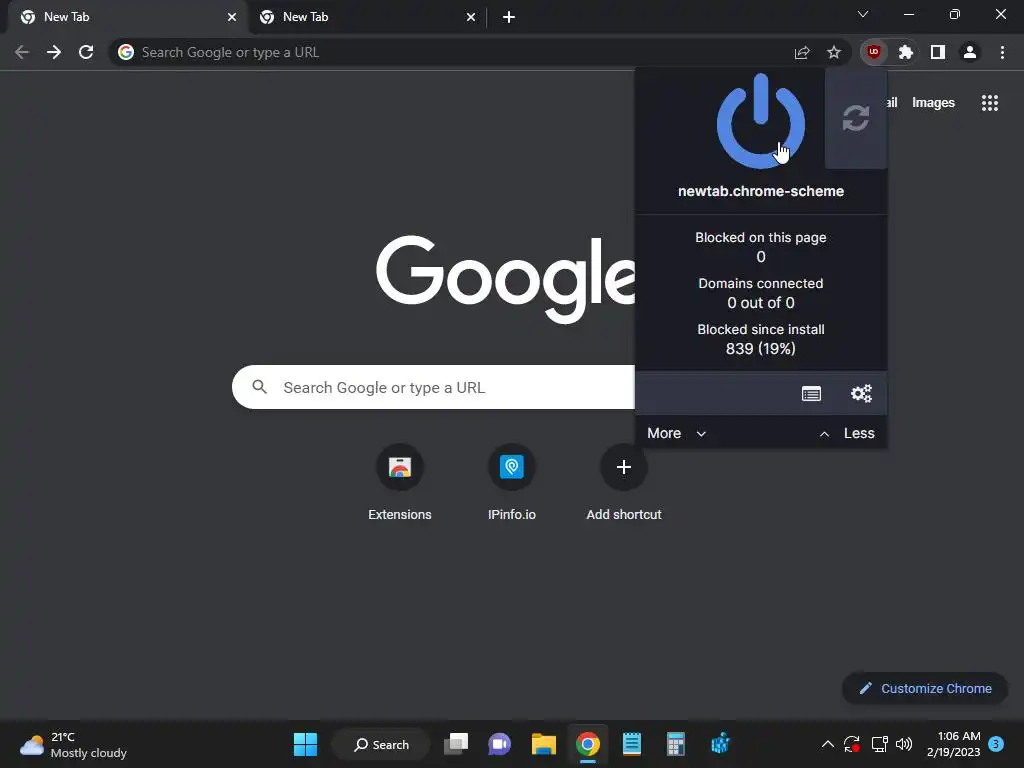Open the blue cube app on taskbar
This screenshot has height=768, width=1024.
pyautogui.click(x=720, y=744)
